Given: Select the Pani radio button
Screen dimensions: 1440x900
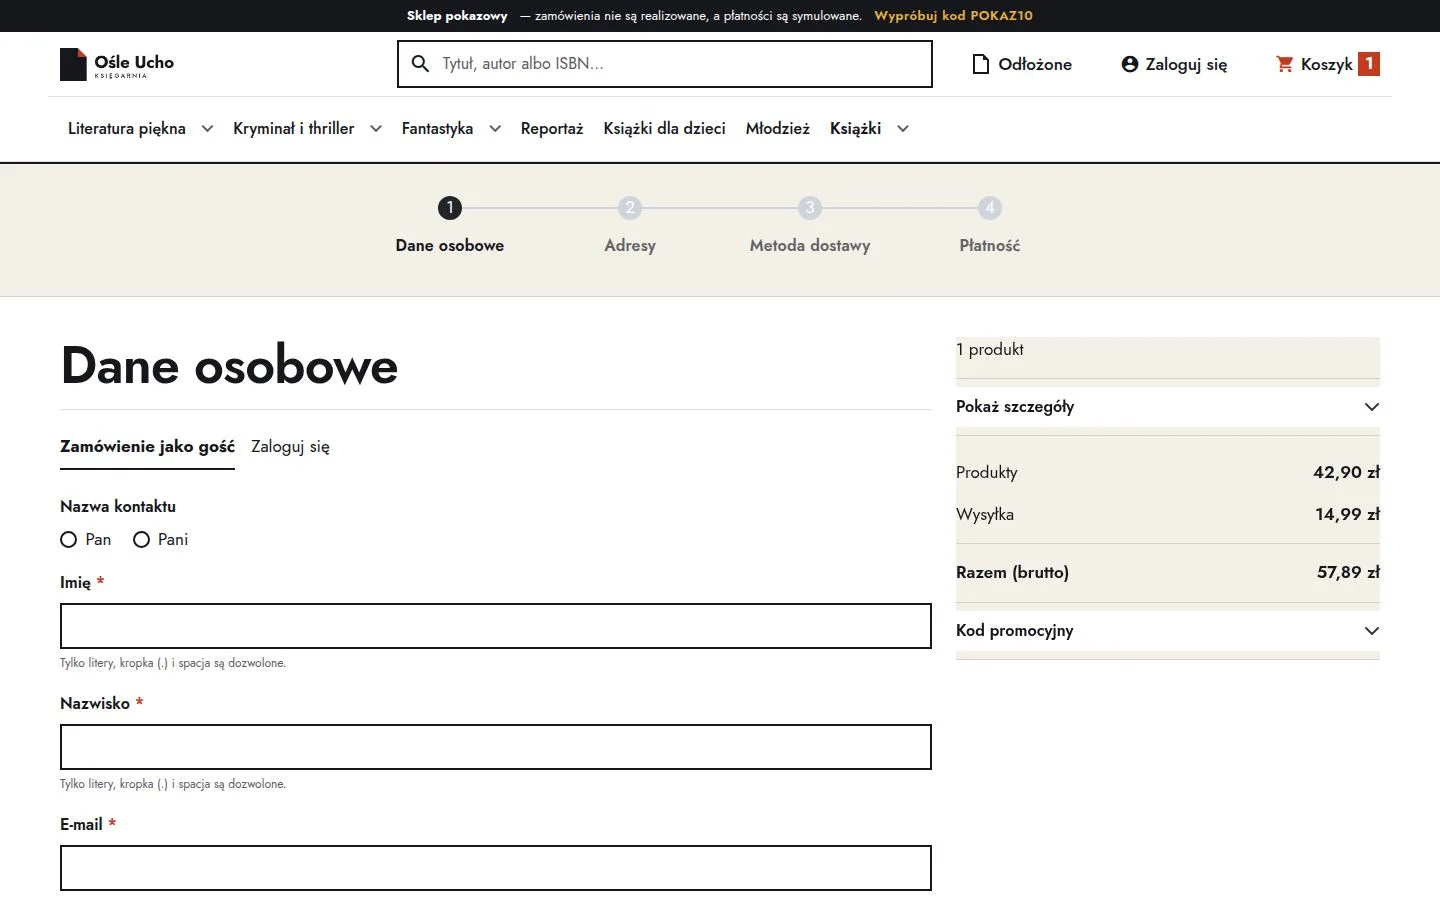Looking at the screenshot, I should tap(142, 540).
